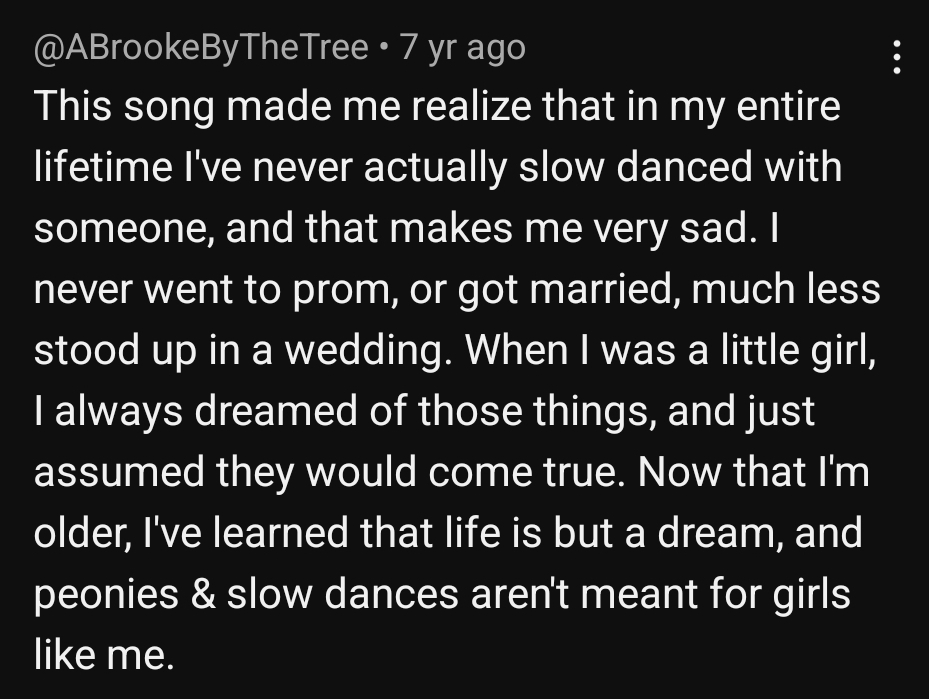
Task: Click the line "lifetime I've never actually slow danced"
Action: click(438, 167)
